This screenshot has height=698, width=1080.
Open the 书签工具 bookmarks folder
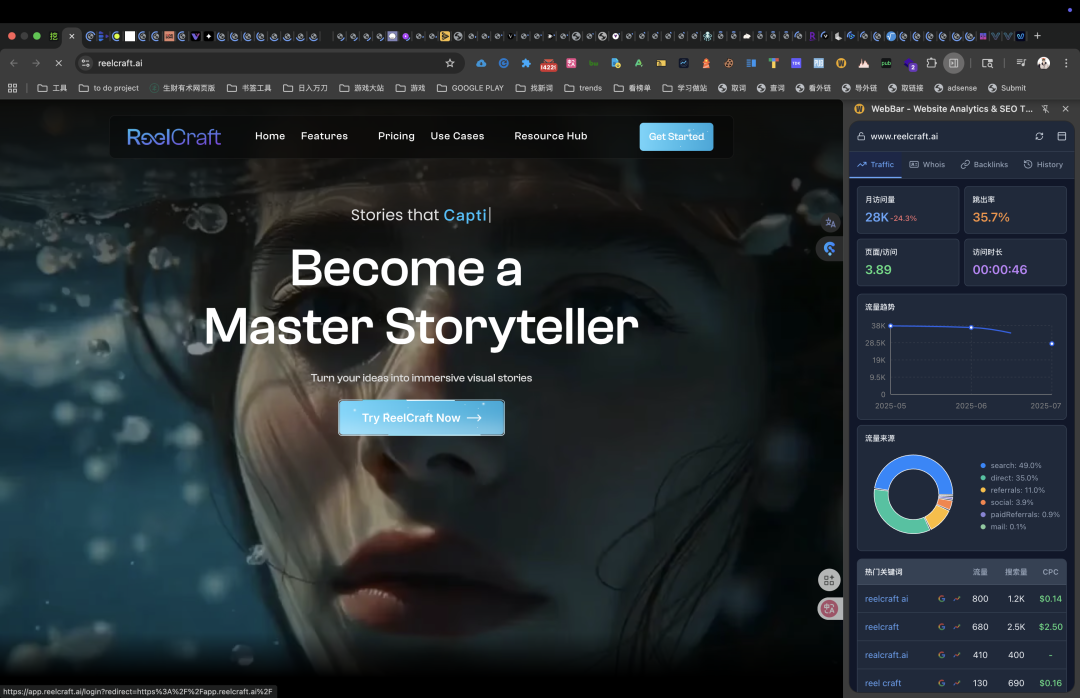(249, 88)
